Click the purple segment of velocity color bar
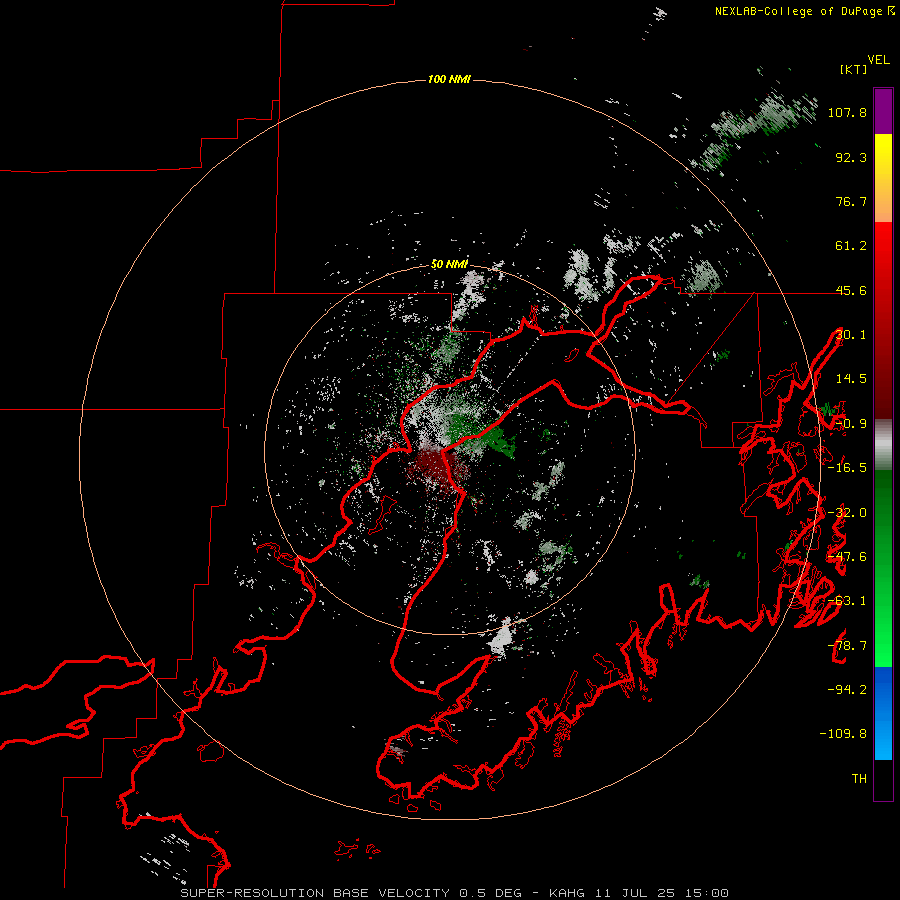 pyautogui.click(x=883, y=111)
